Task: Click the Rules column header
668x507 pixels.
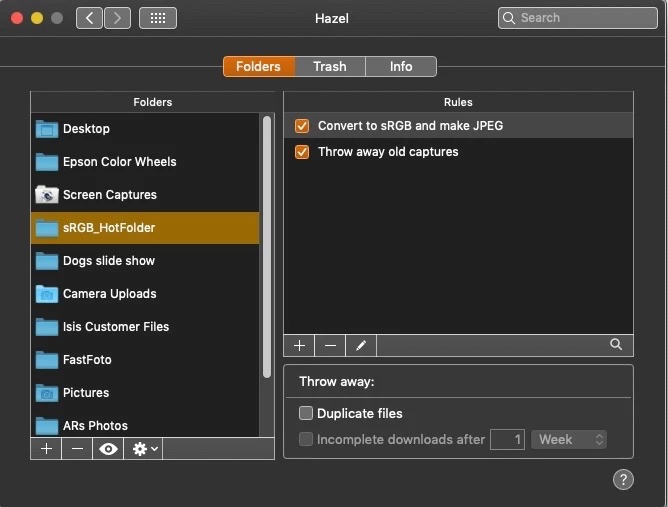Action: (x=458, y=102)
